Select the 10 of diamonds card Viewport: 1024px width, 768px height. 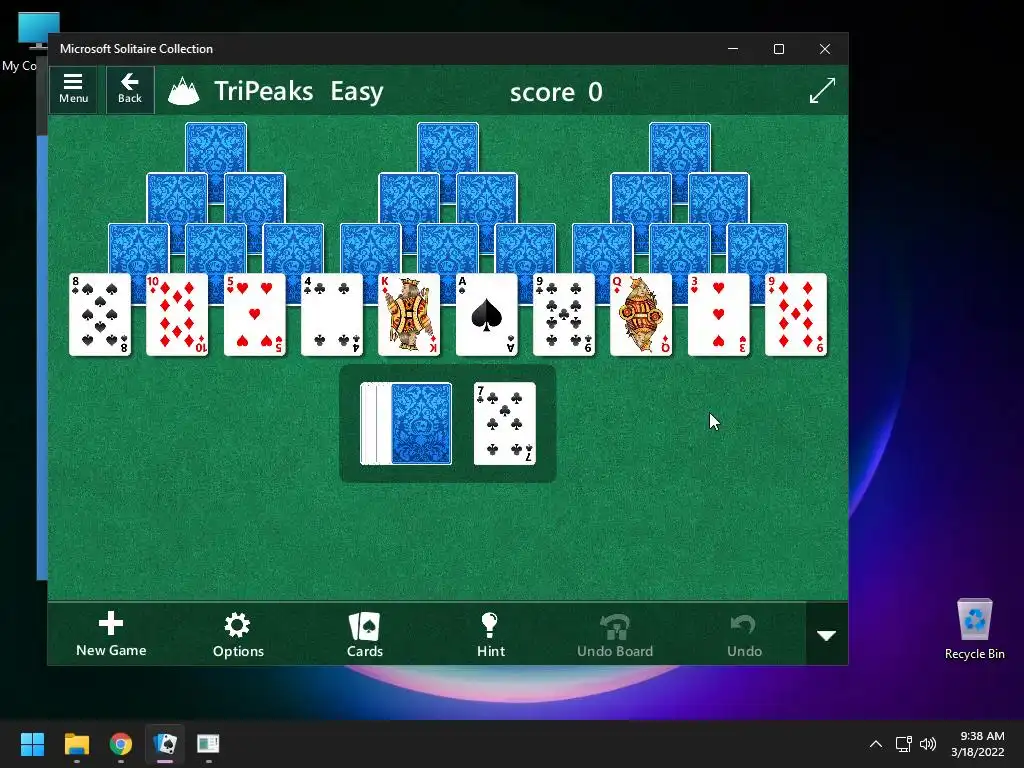click(177, 315)
